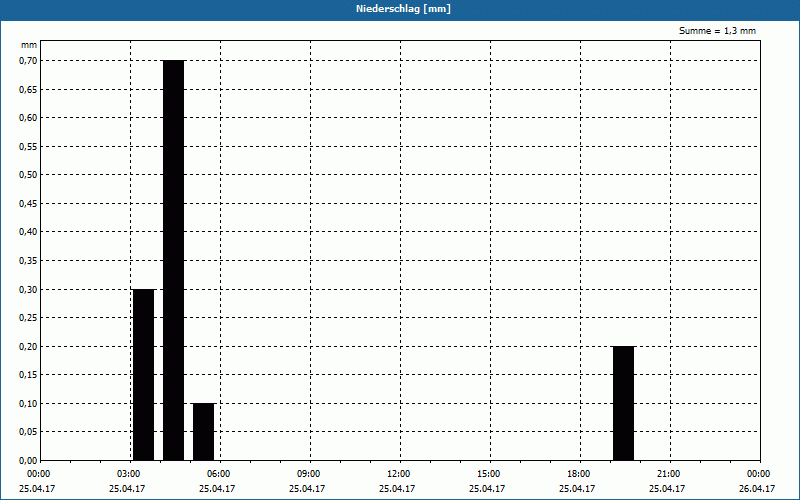This screenshot has width=800, height=500.
Task: Select the 0,20 mm bar after 18:00
Action: pyautogui.click(x=623, y=403)
